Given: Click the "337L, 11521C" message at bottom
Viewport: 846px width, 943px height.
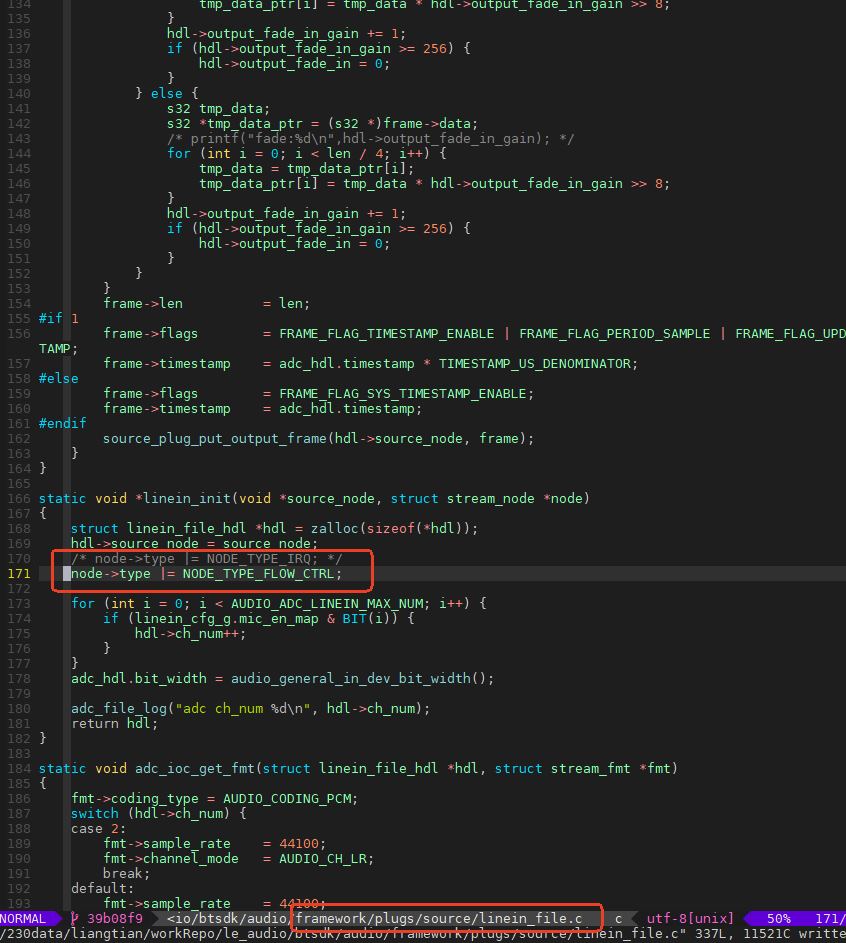Looking at the screenshot, I should (743, 933).
